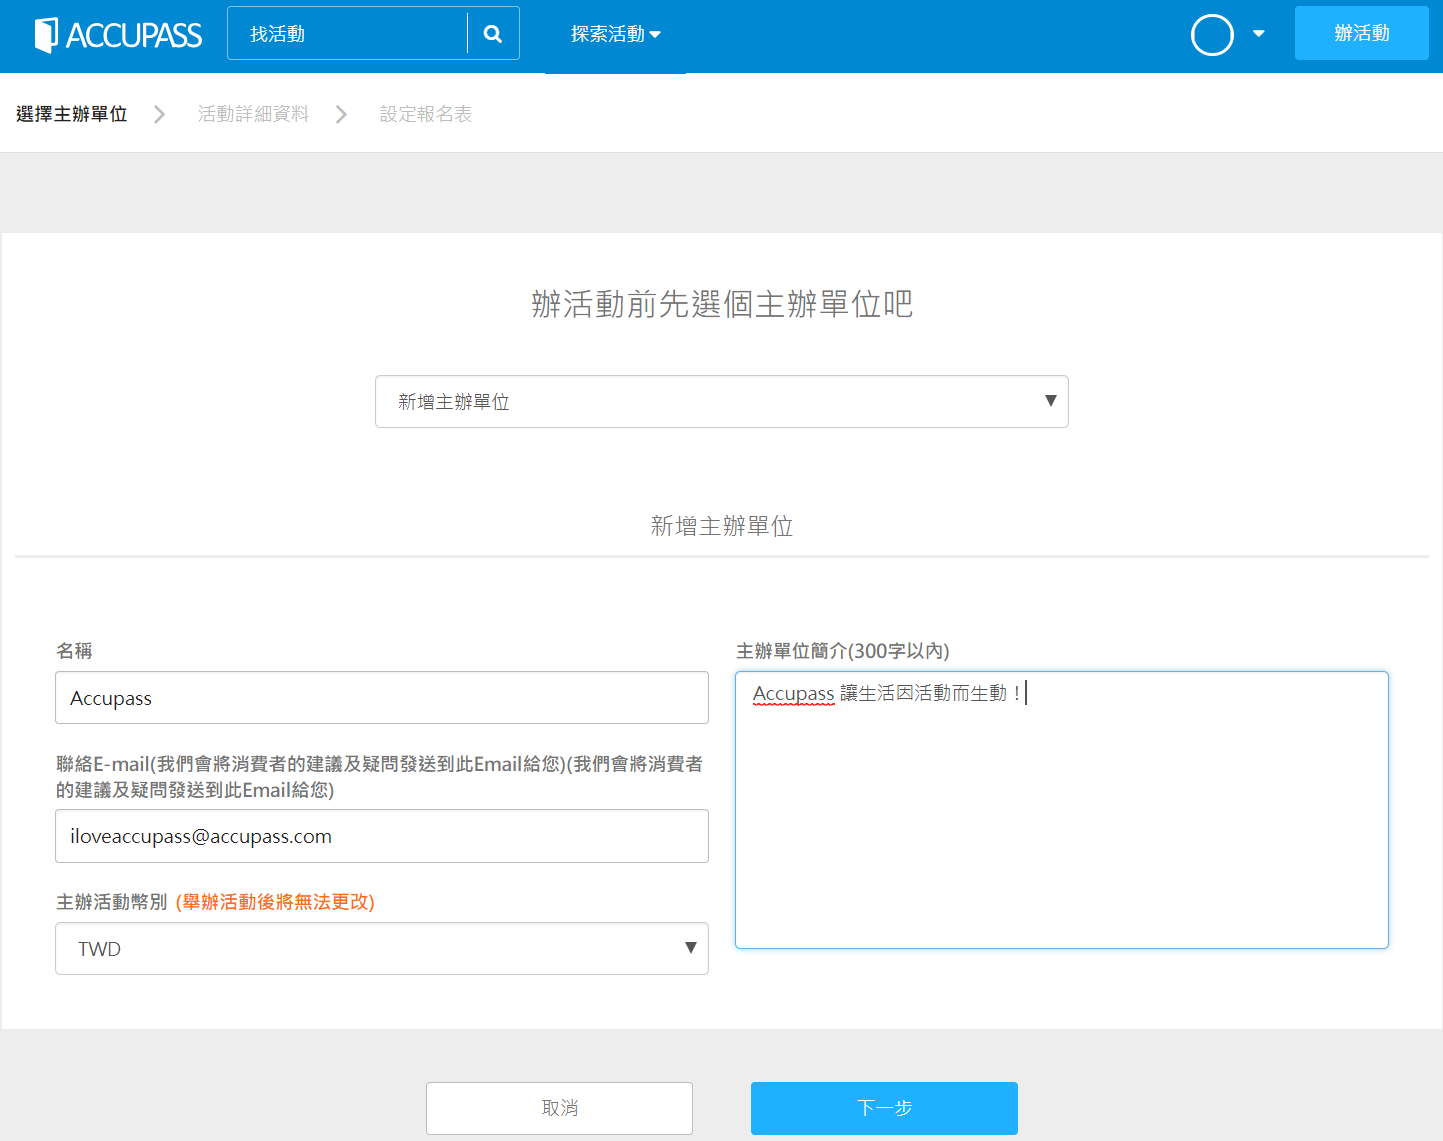Click the 名稱 field label
The image size is (1443, 1141).
(74, 651)
